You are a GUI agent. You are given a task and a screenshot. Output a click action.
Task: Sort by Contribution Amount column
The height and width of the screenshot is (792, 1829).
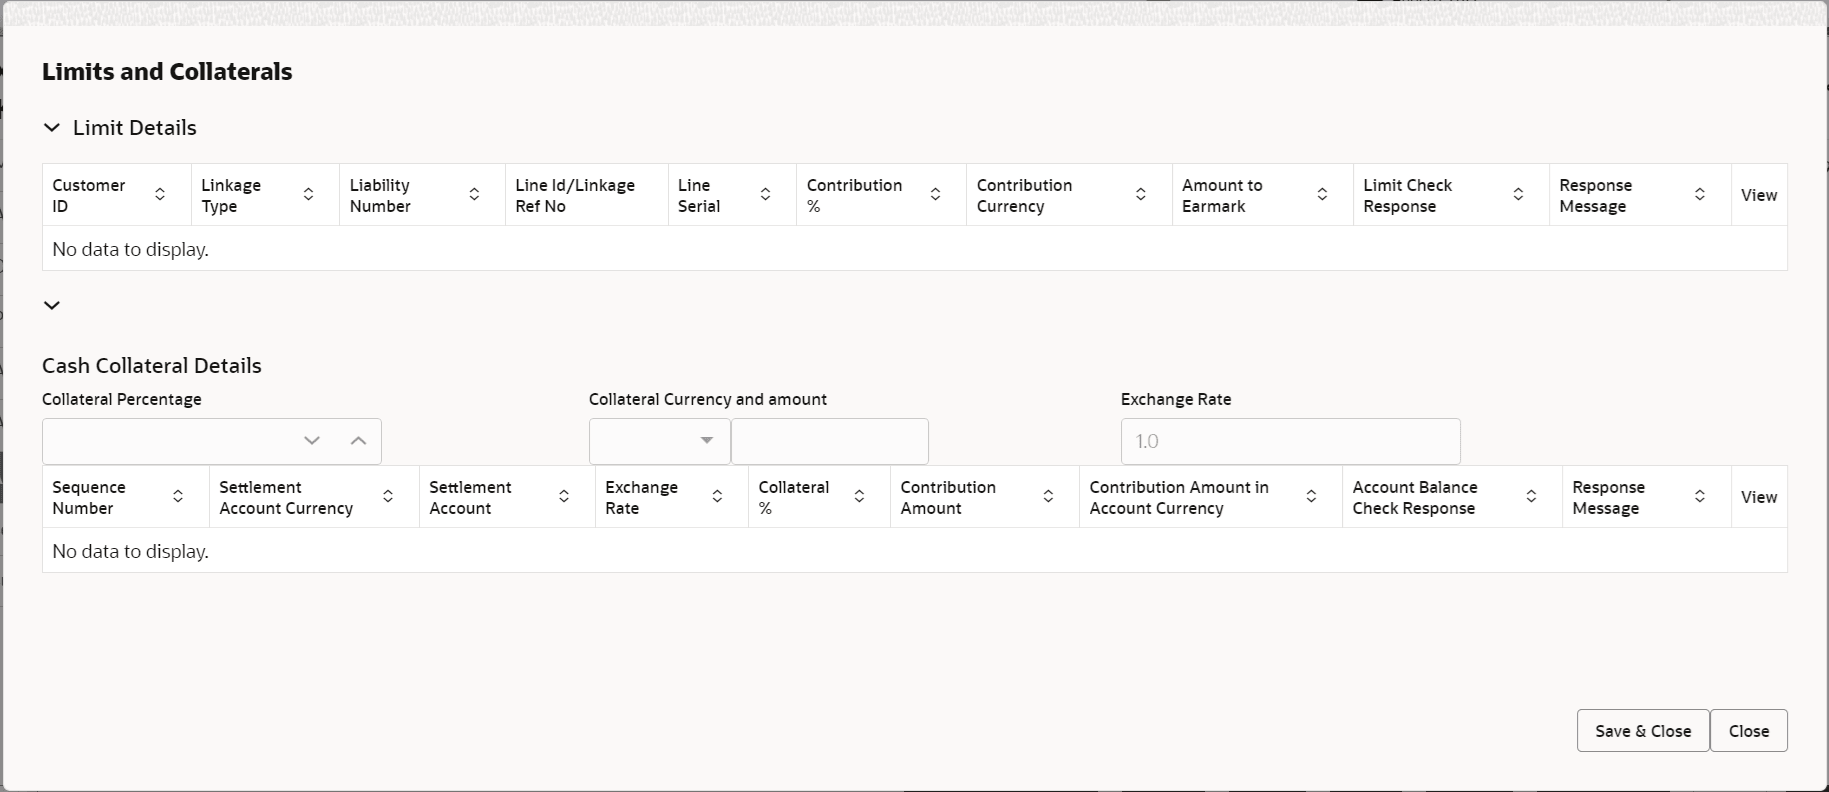(1048, 497)
